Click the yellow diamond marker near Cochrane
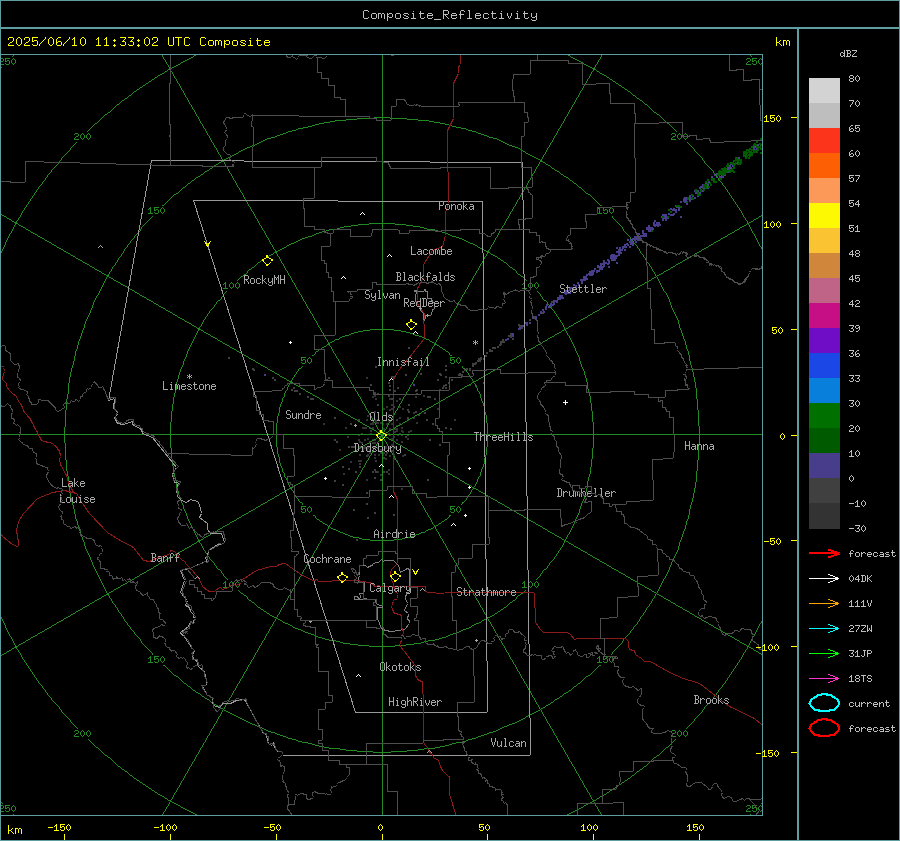This screenshot has width=900, height=841. [342, 578]
